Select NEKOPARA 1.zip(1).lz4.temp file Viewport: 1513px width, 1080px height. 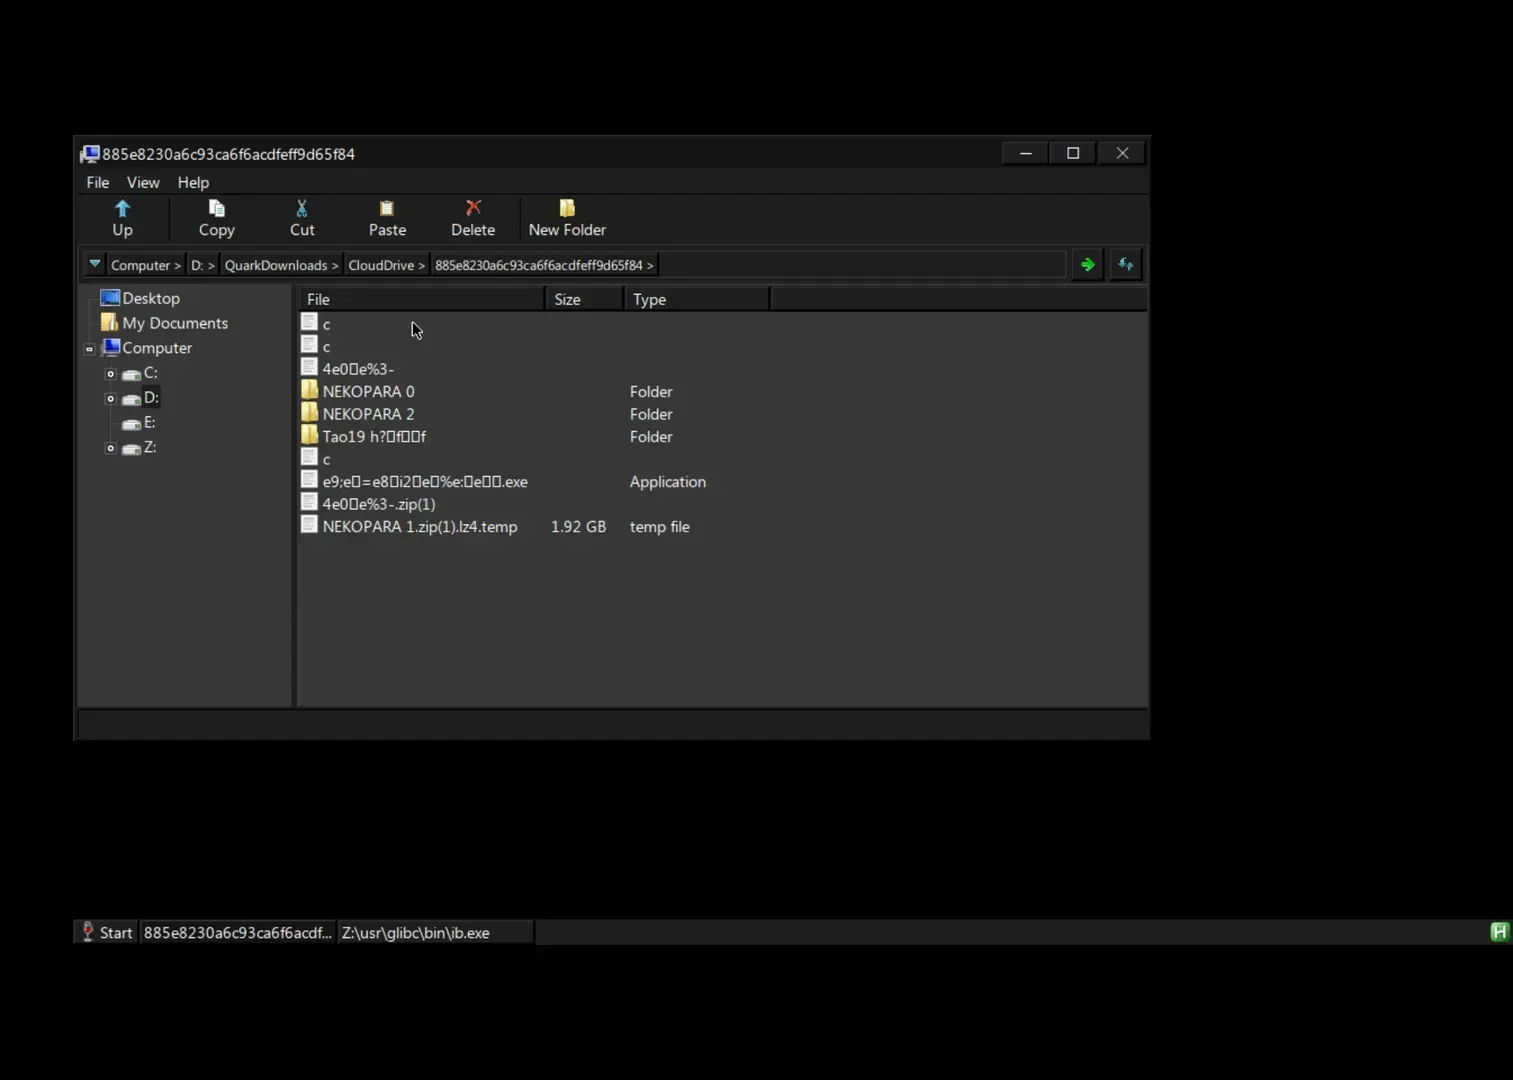coord(420,526)
